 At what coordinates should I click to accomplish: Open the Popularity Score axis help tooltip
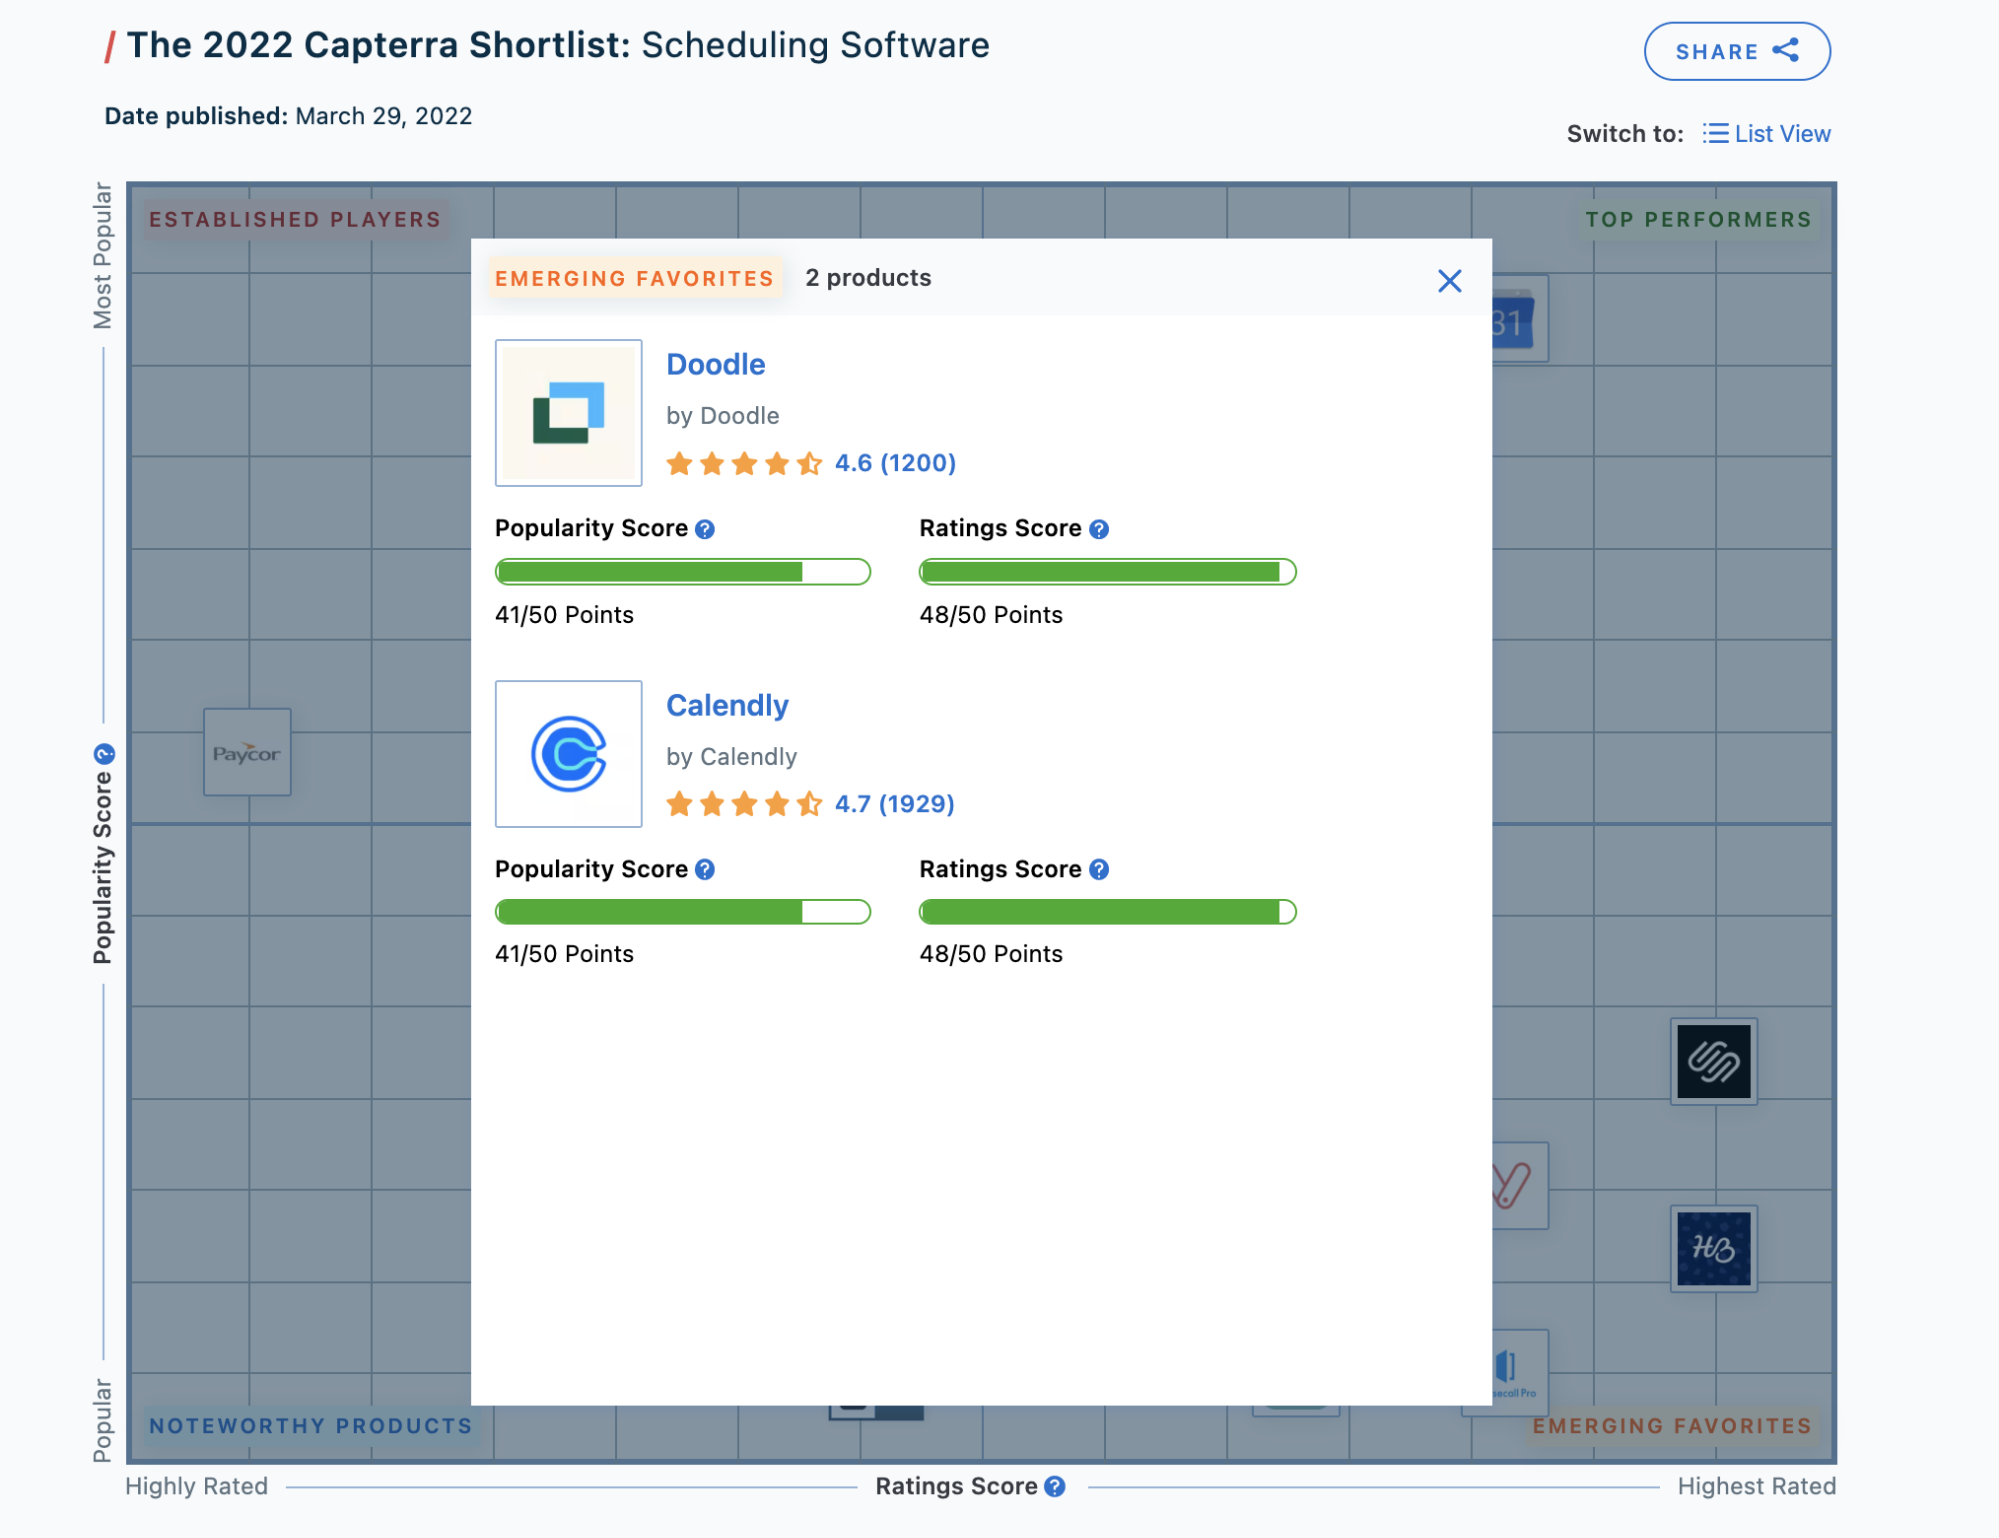pos(104,752)
